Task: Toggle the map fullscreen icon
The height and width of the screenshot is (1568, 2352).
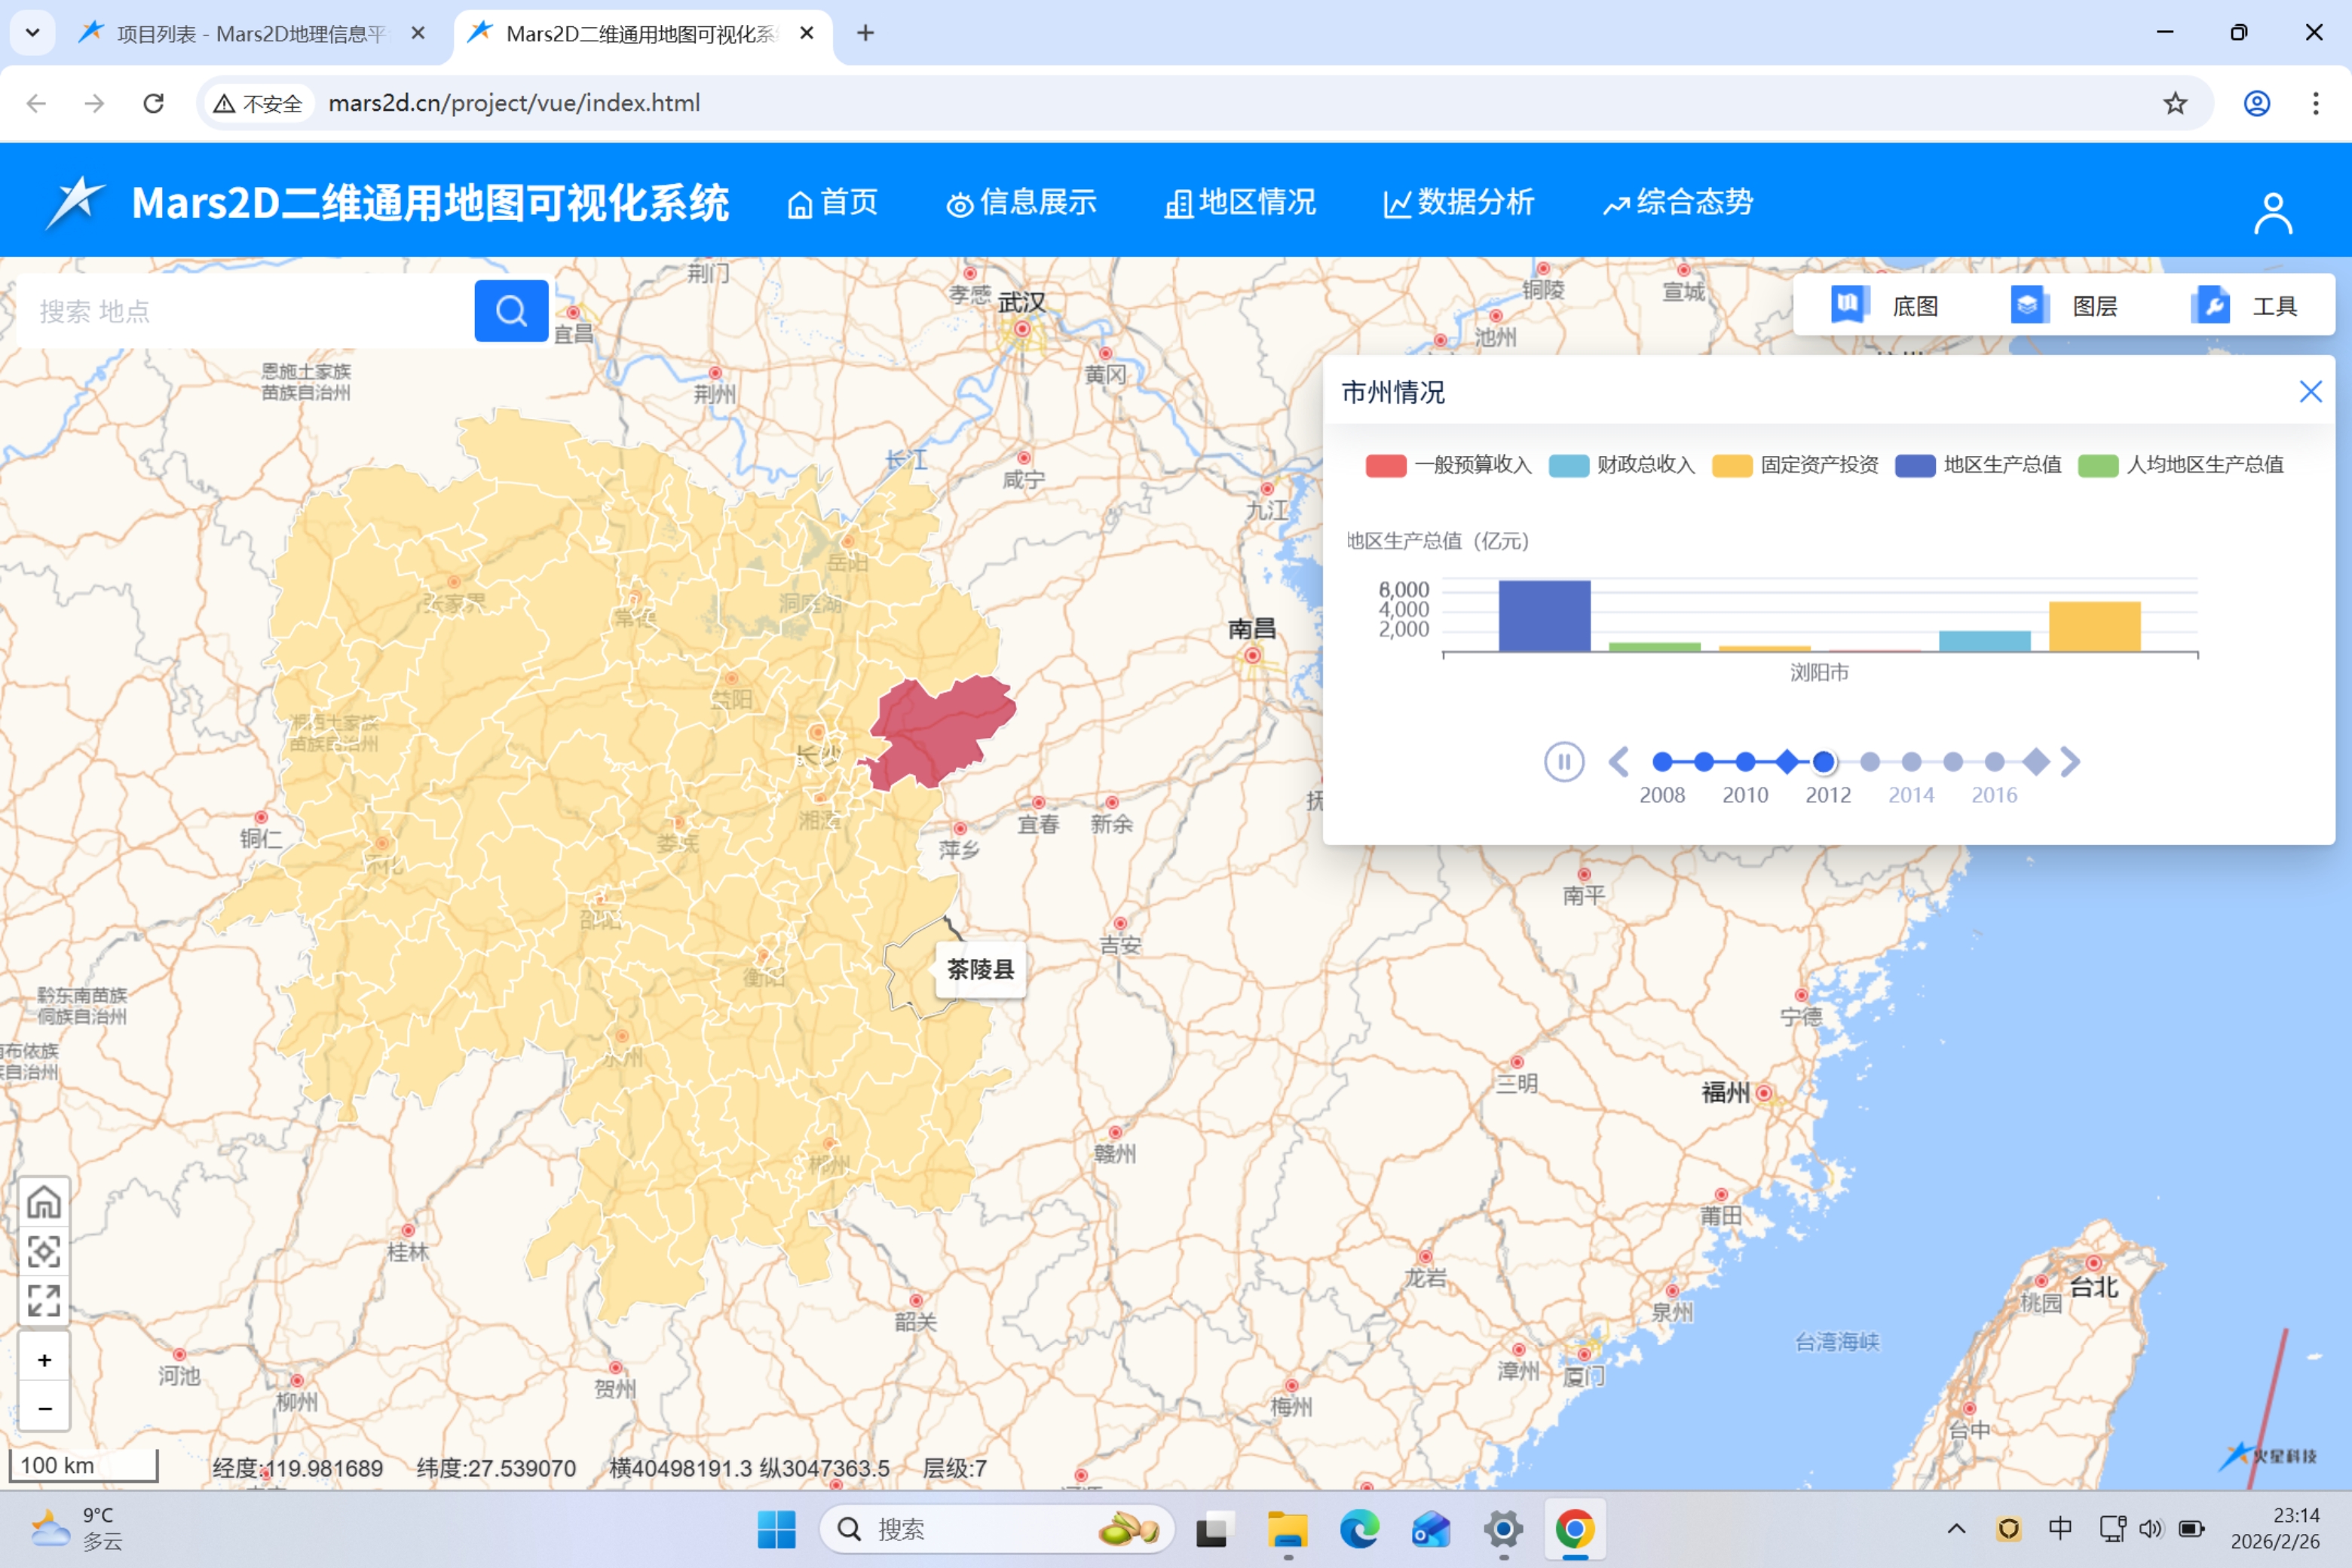Action: click(44, 1300)
